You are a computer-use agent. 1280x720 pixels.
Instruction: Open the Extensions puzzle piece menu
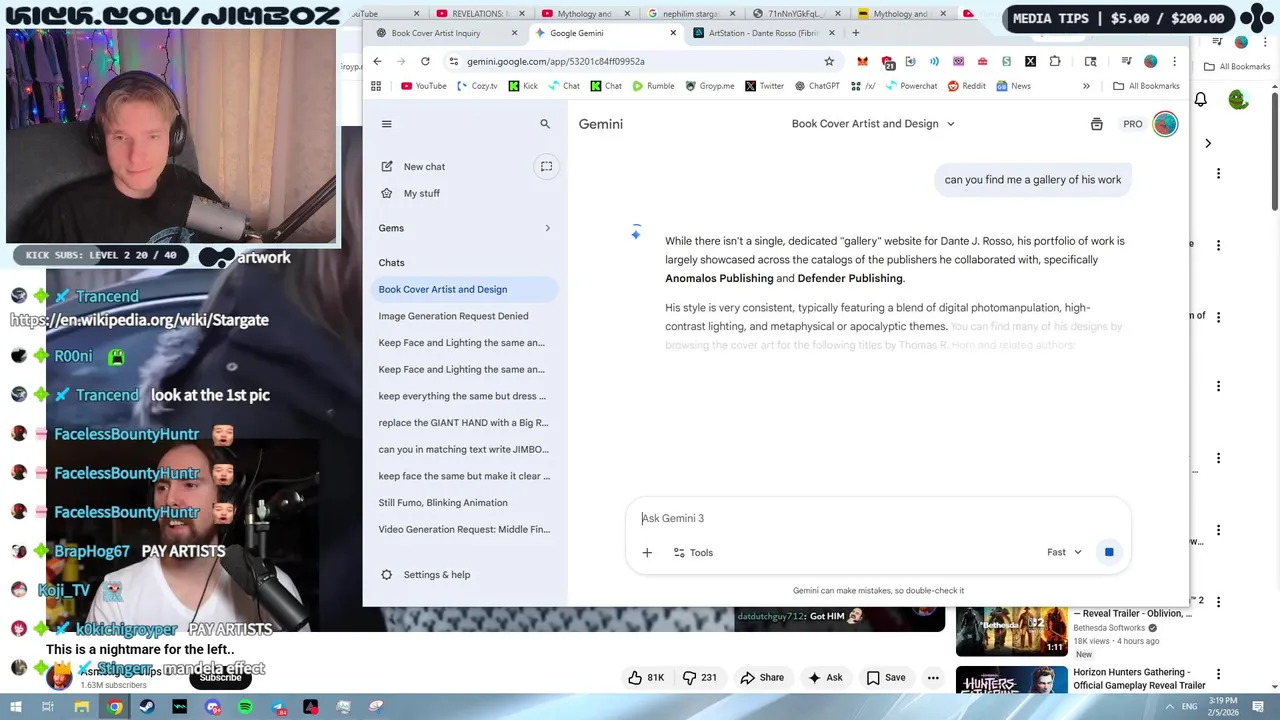pos(1055,61)
